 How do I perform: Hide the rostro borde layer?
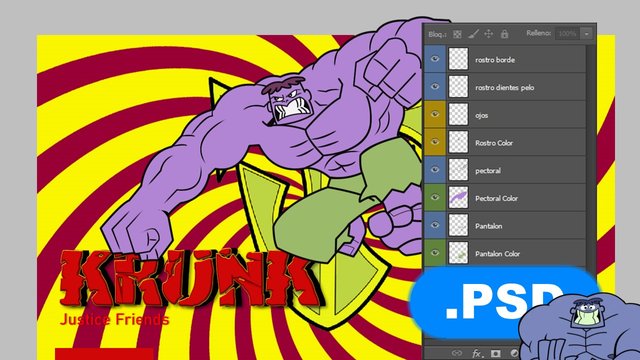click(435, 59)
